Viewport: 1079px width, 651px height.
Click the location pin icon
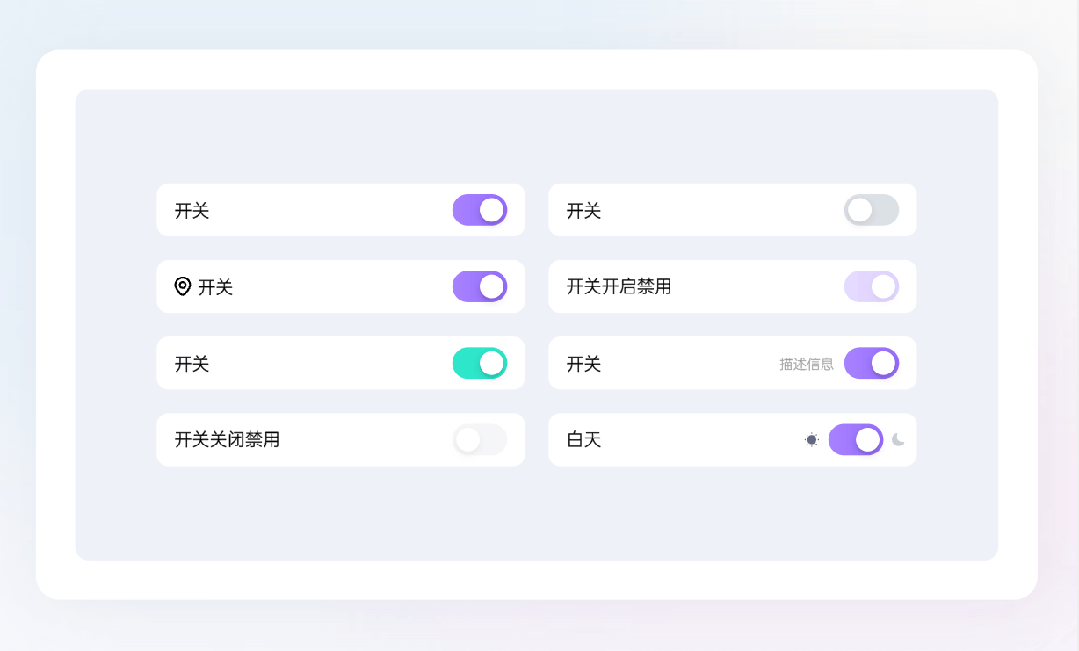[183, 287]
